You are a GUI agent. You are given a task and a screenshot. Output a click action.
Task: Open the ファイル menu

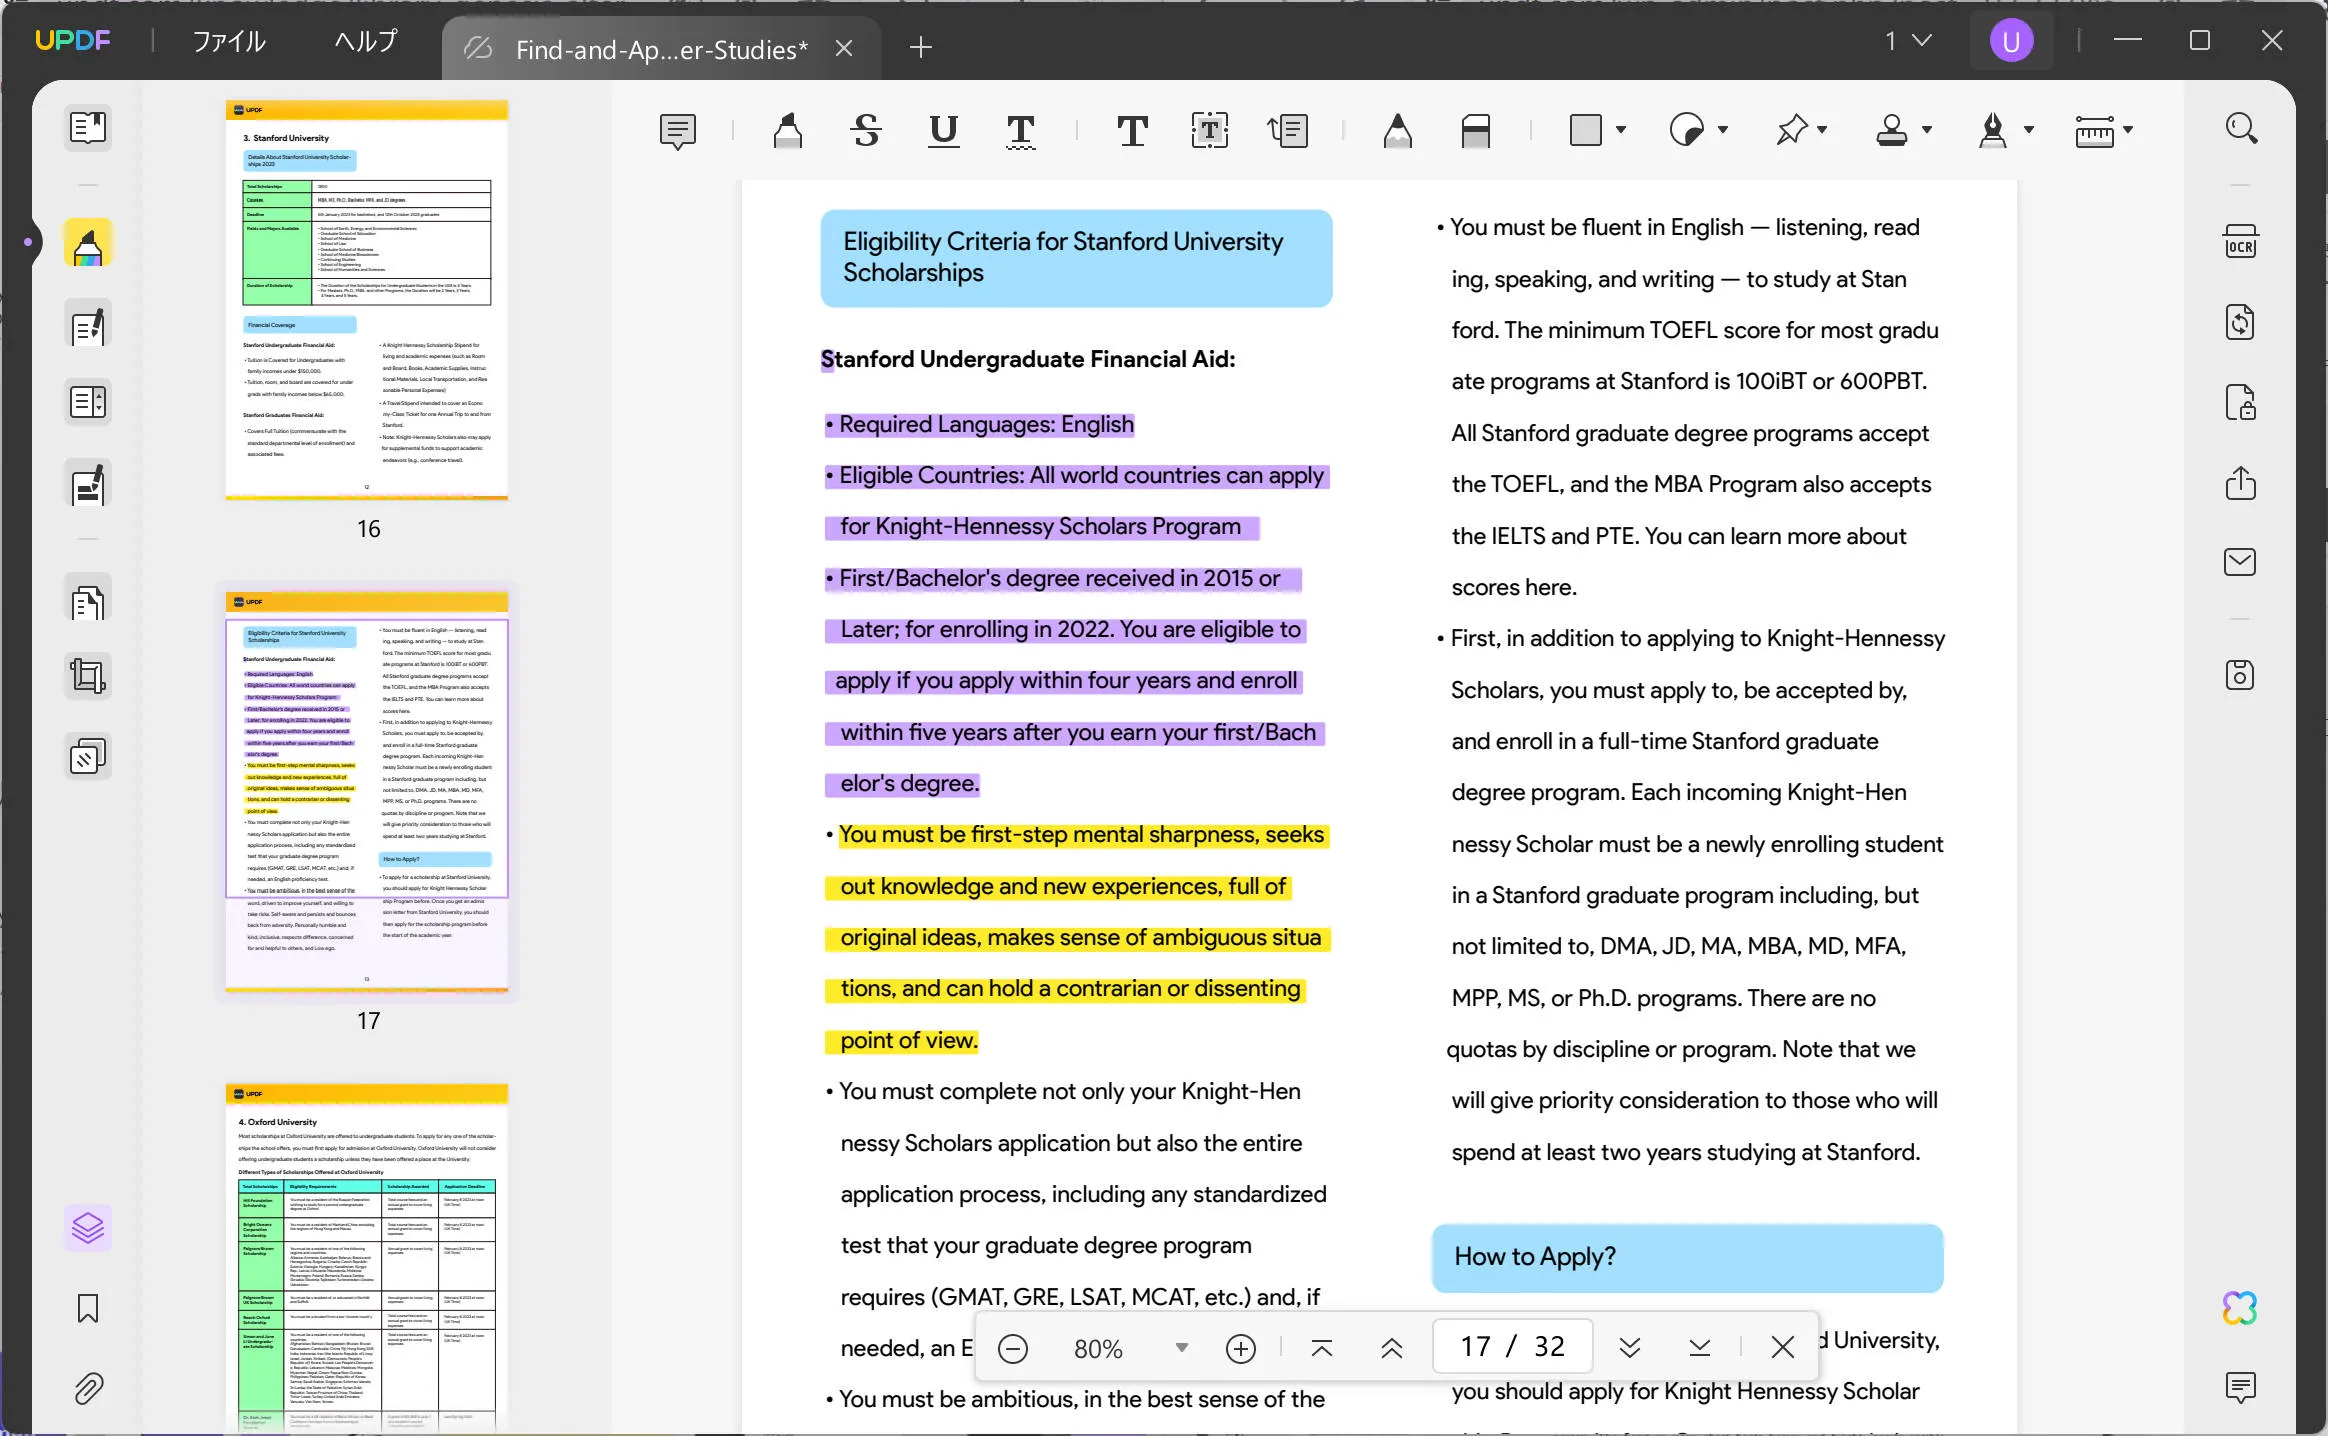[229, 42]
